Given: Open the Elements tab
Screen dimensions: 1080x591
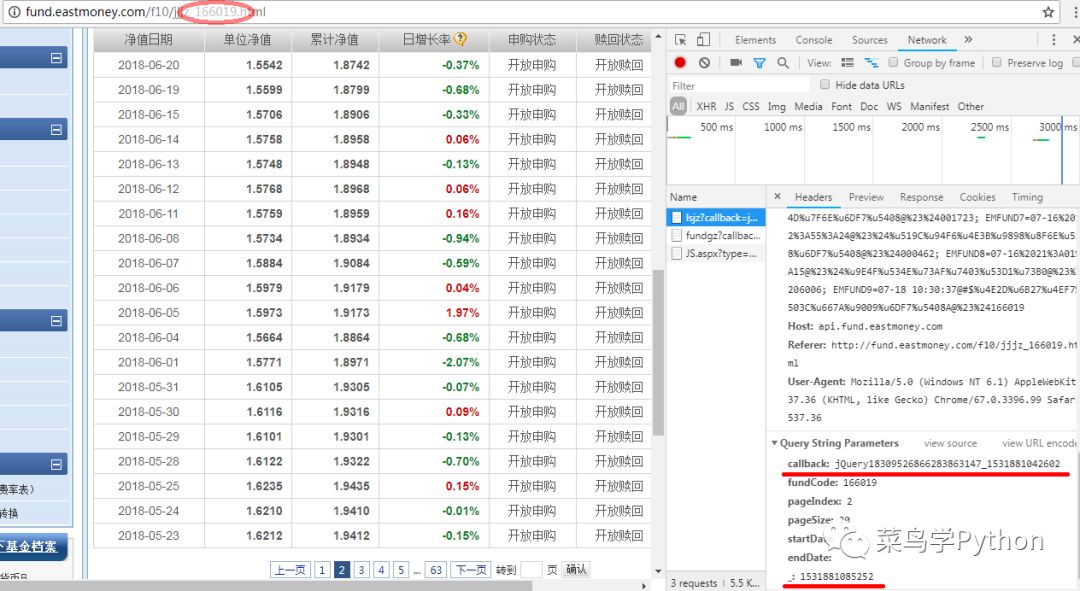Looking at the screenshot, I should pyautogui.click(x=755, y=40).
